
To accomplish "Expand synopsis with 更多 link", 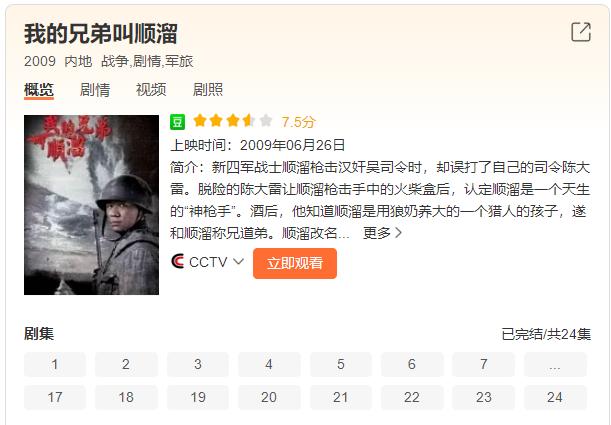I will coord(382,233).
